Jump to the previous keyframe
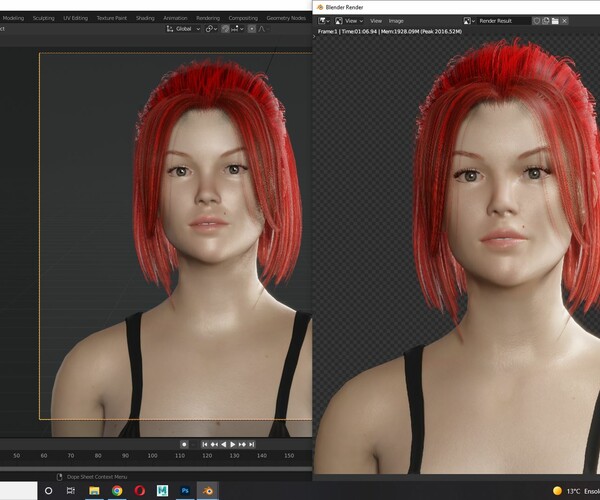600x500 pixels. point(214,444)
